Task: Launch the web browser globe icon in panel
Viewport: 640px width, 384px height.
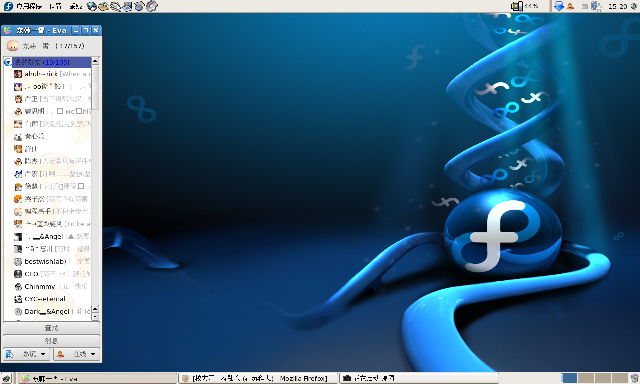Action: (x=92, y=6)
